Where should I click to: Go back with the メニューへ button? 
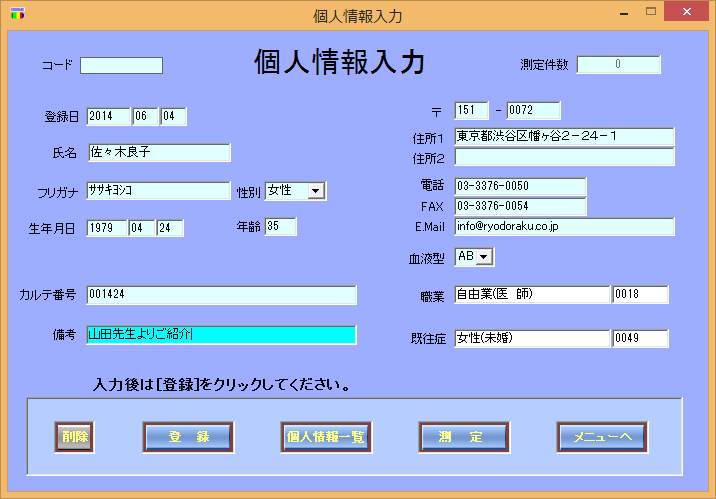pos(601,437)
